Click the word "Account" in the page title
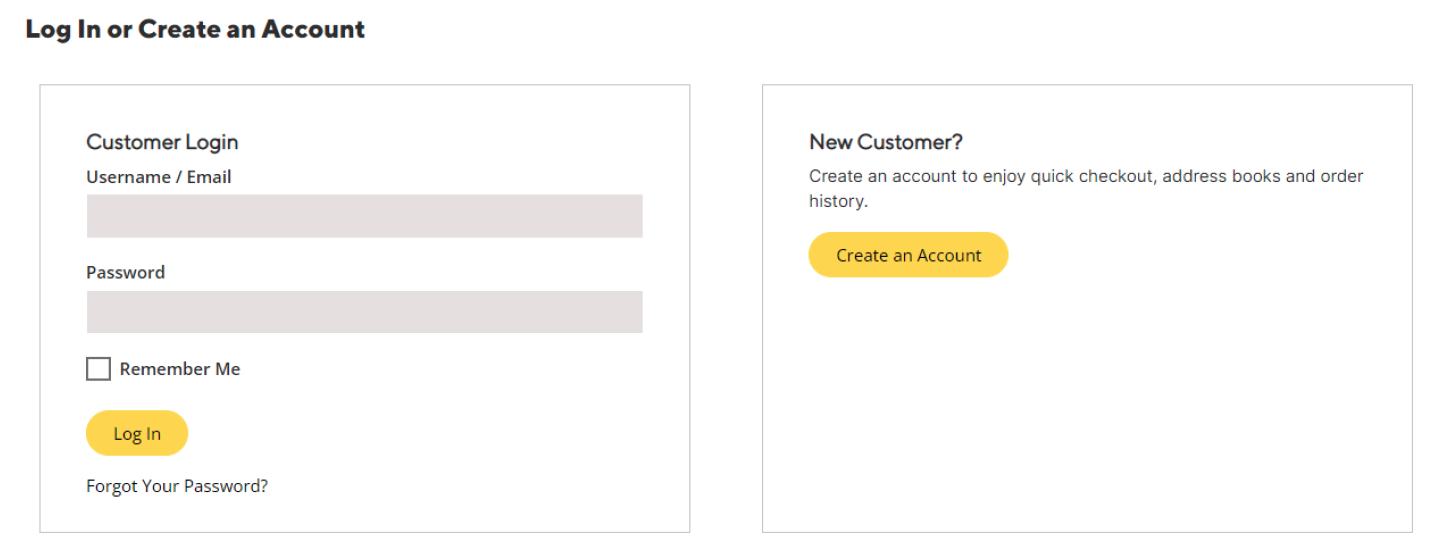The image size is (1435, 550). [313, 29]
